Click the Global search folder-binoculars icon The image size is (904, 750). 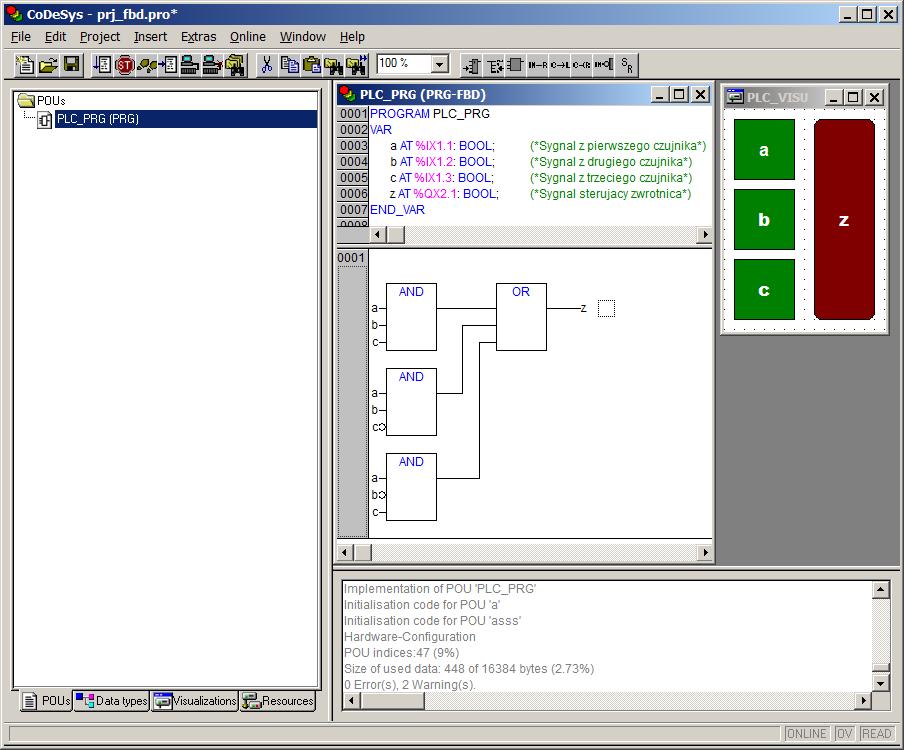point(235,65)
